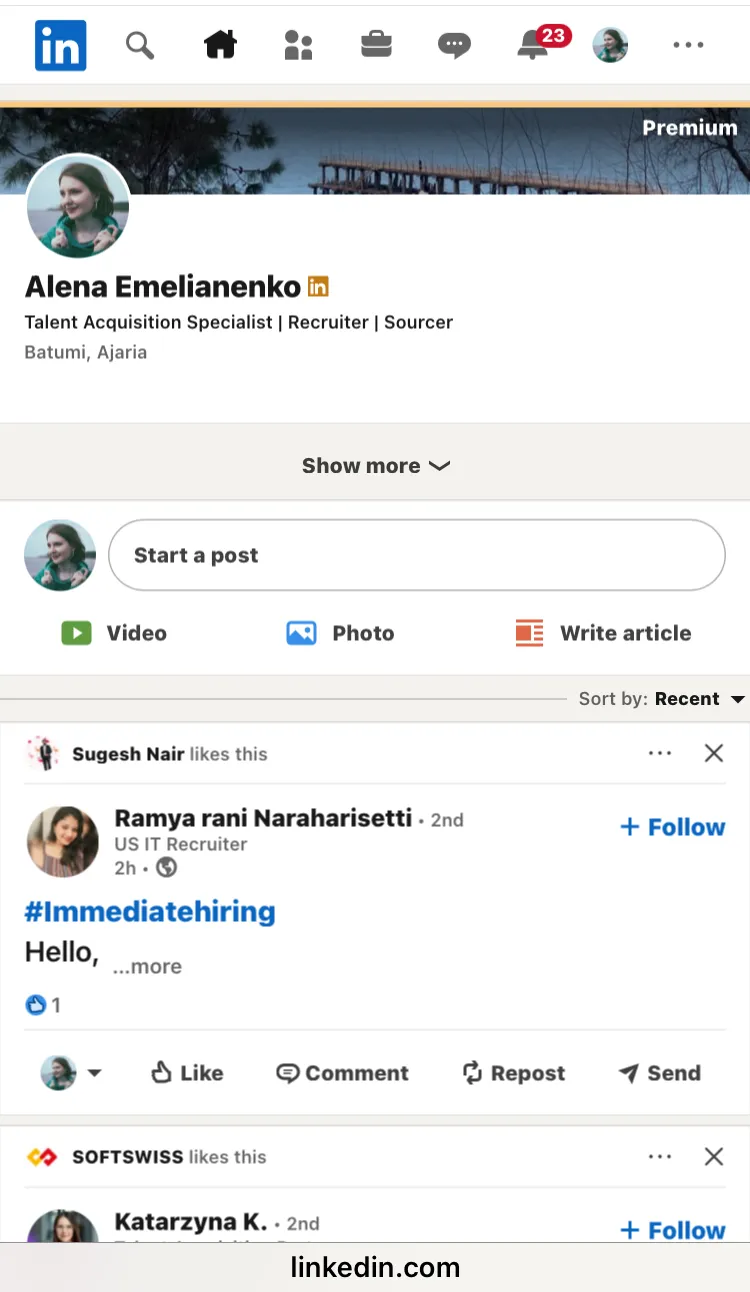
Task: Click the Start a post field
Action: pyautogui.click(x=416, y=555)
